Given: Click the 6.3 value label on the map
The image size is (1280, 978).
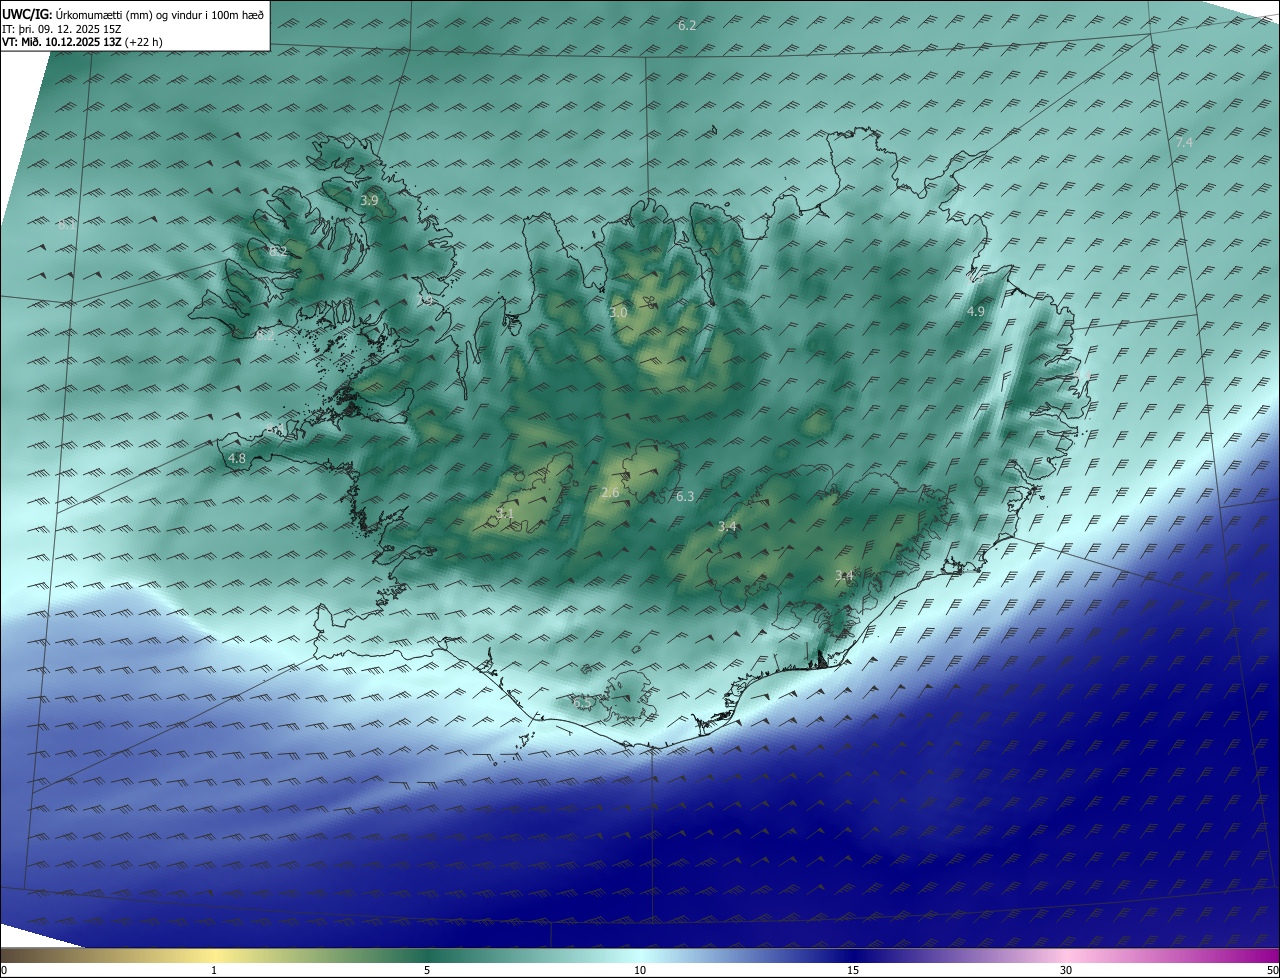Looking at the screenshot, I should pos(685,496).
